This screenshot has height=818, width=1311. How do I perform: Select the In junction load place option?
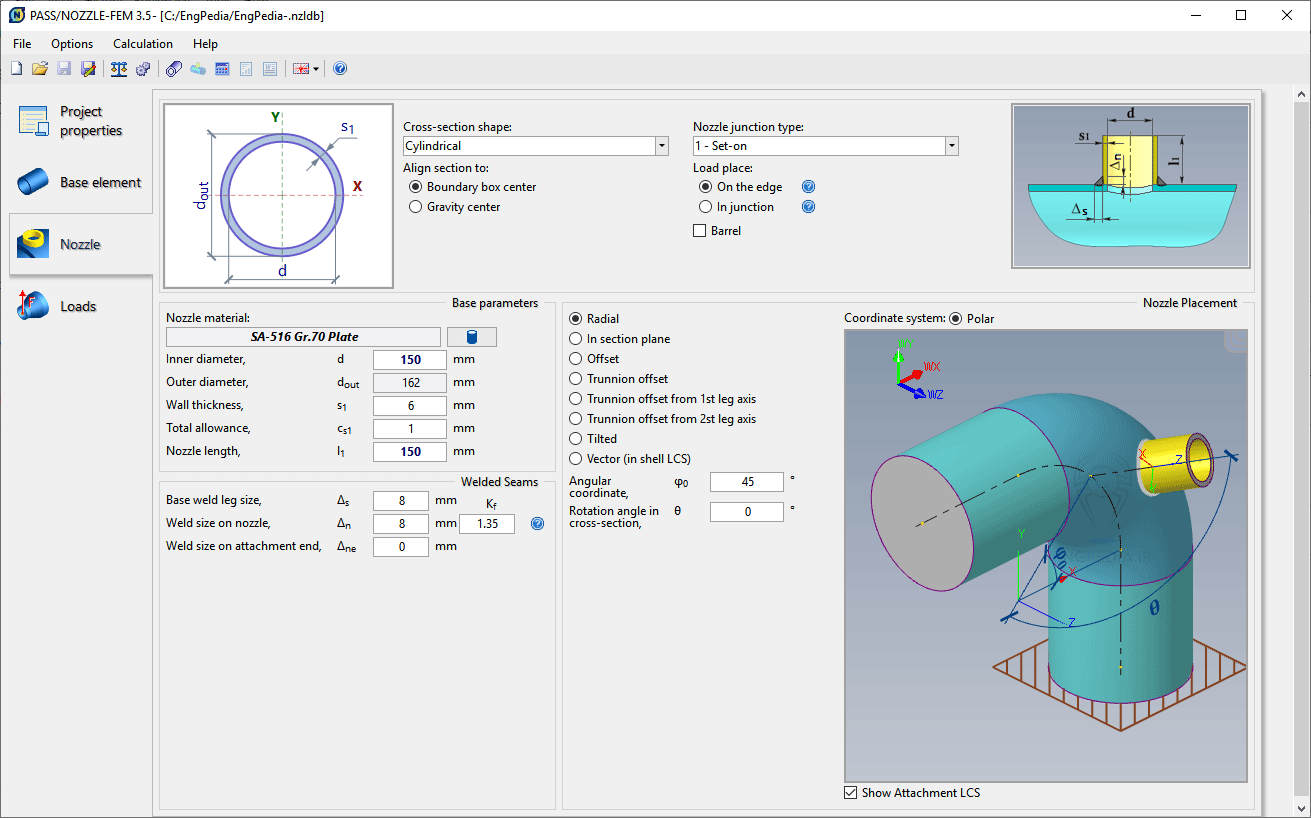[x=704, y=207]
